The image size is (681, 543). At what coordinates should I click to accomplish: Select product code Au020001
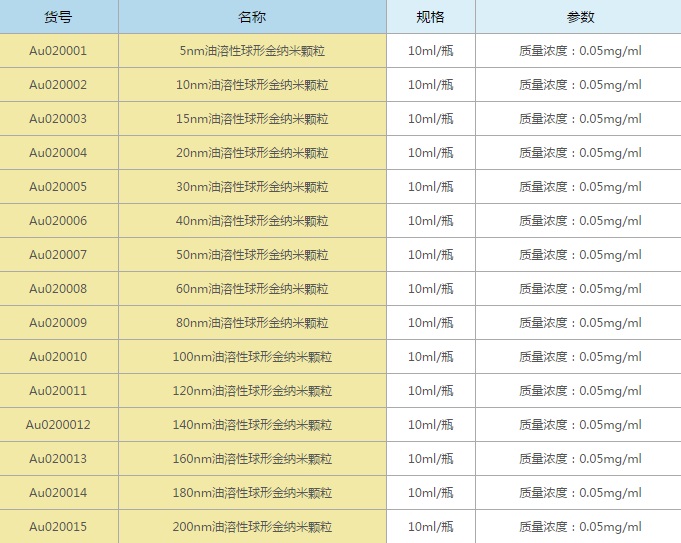coord(58,51)
